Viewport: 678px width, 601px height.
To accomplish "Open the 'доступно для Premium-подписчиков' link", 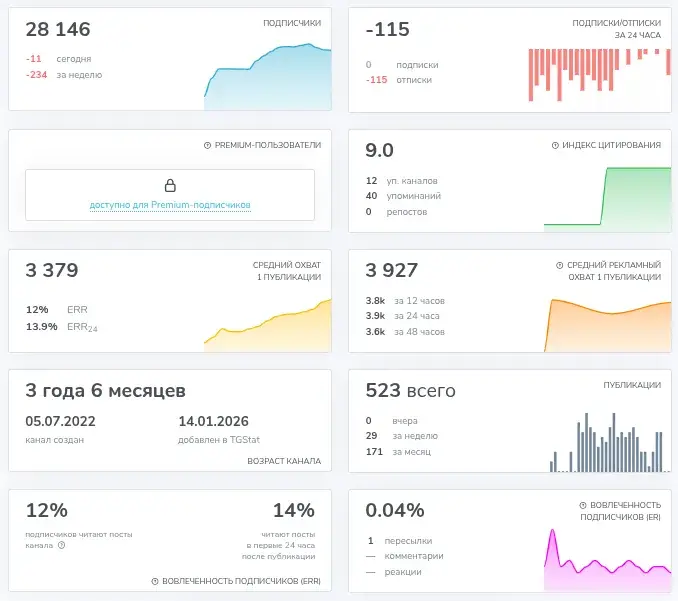I will coord(170,205).
